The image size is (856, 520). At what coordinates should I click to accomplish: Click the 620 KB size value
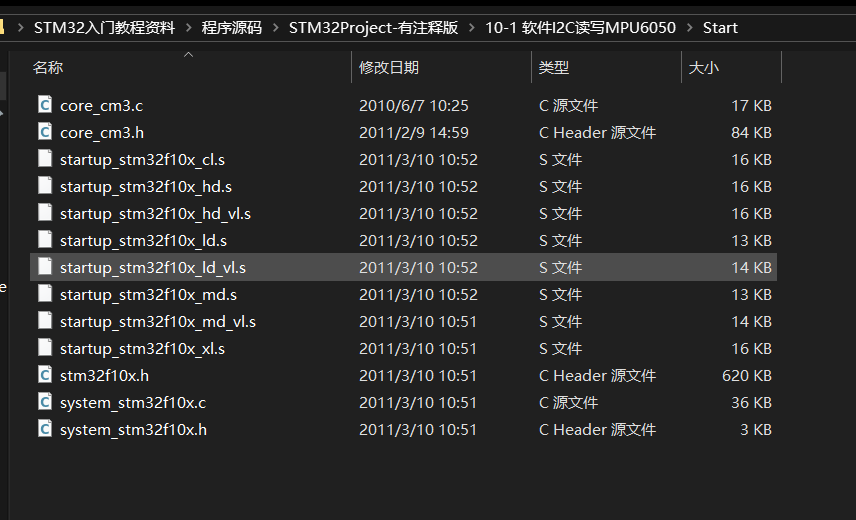point(747,375)
